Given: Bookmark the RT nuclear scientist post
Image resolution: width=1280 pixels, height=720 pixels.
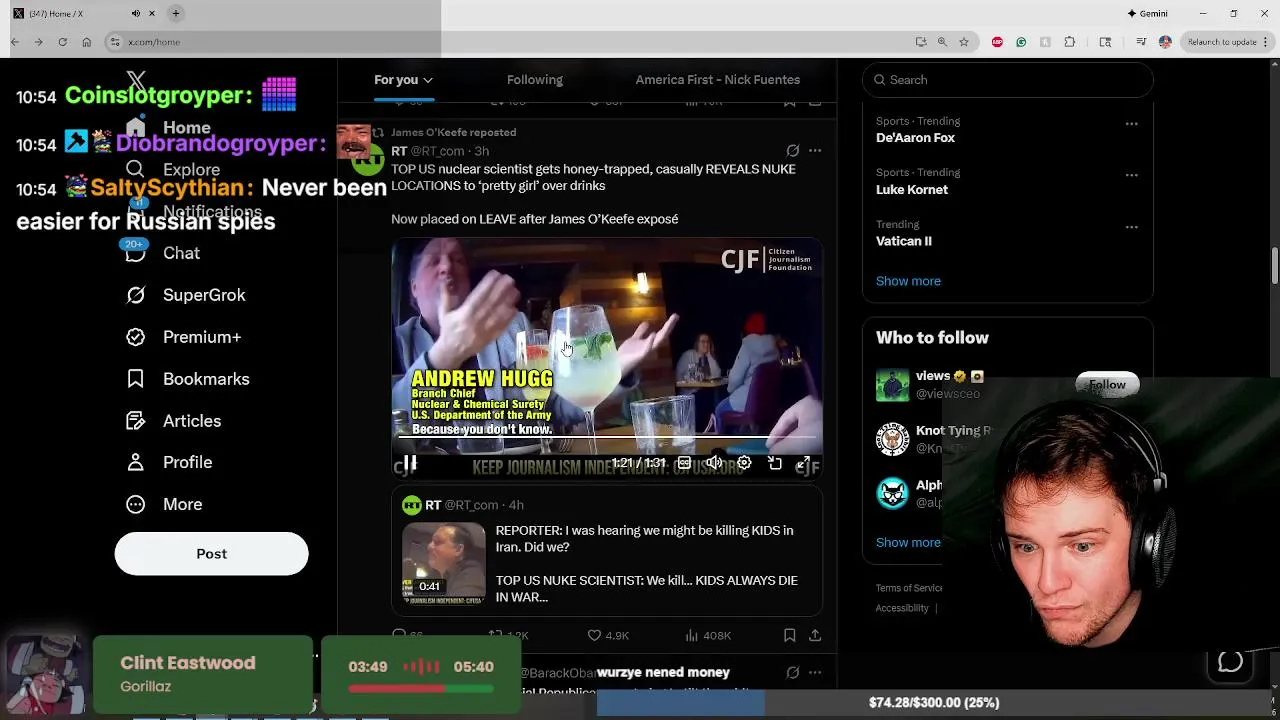Looking at the screenshot, I should click(789, 635).
